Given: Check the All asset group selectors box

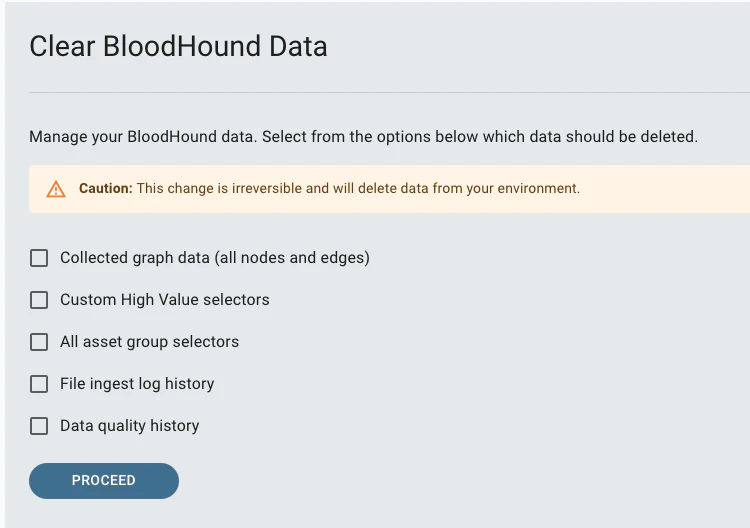Looking at the screenshot, I should coord(39,342).
